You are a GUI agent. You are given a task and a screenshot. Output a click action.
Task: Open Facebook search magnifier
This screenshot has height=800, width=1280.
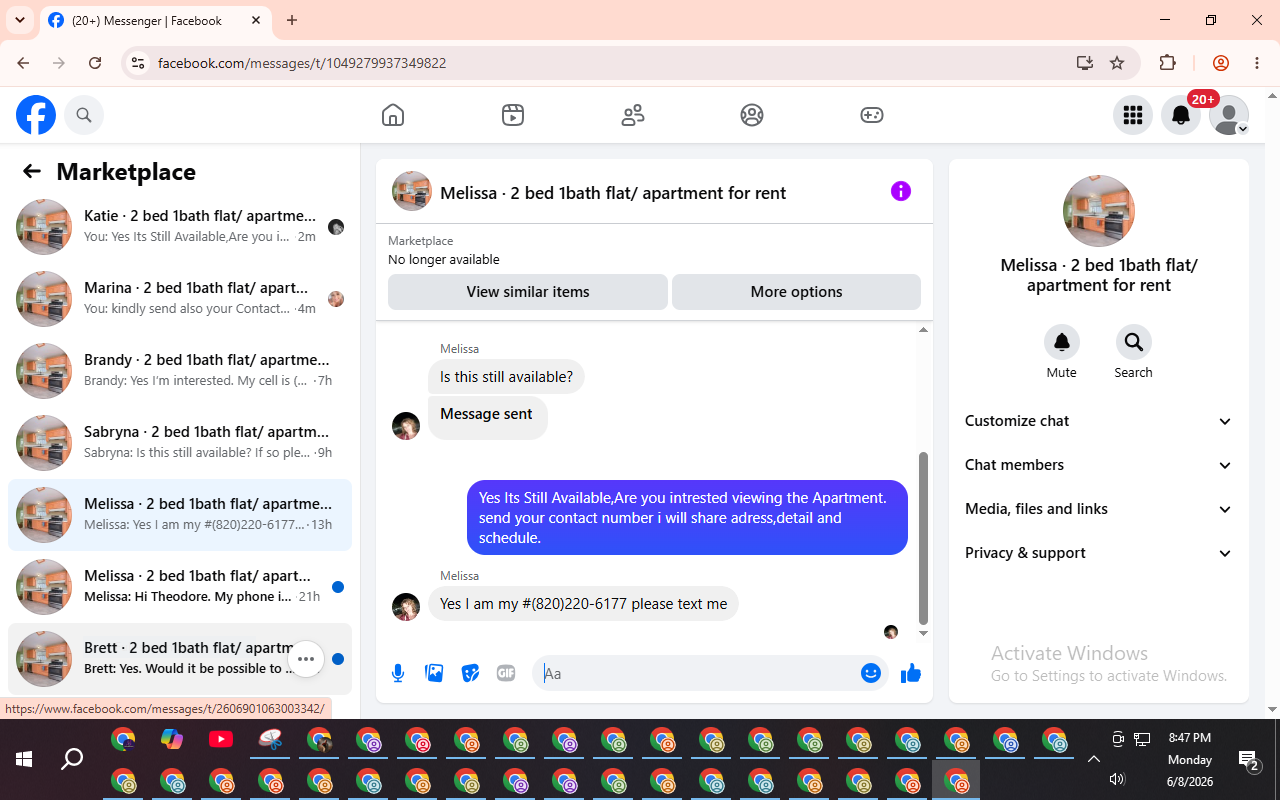click(84, 115)
